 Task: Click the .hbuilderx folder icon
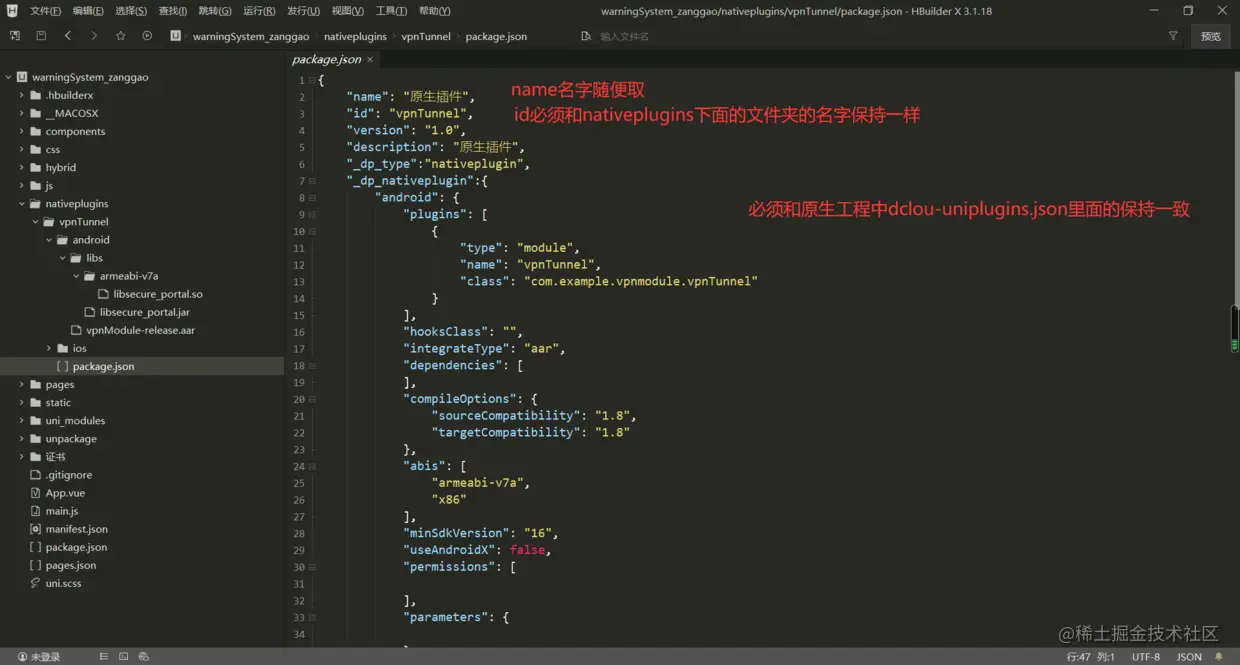36,95
